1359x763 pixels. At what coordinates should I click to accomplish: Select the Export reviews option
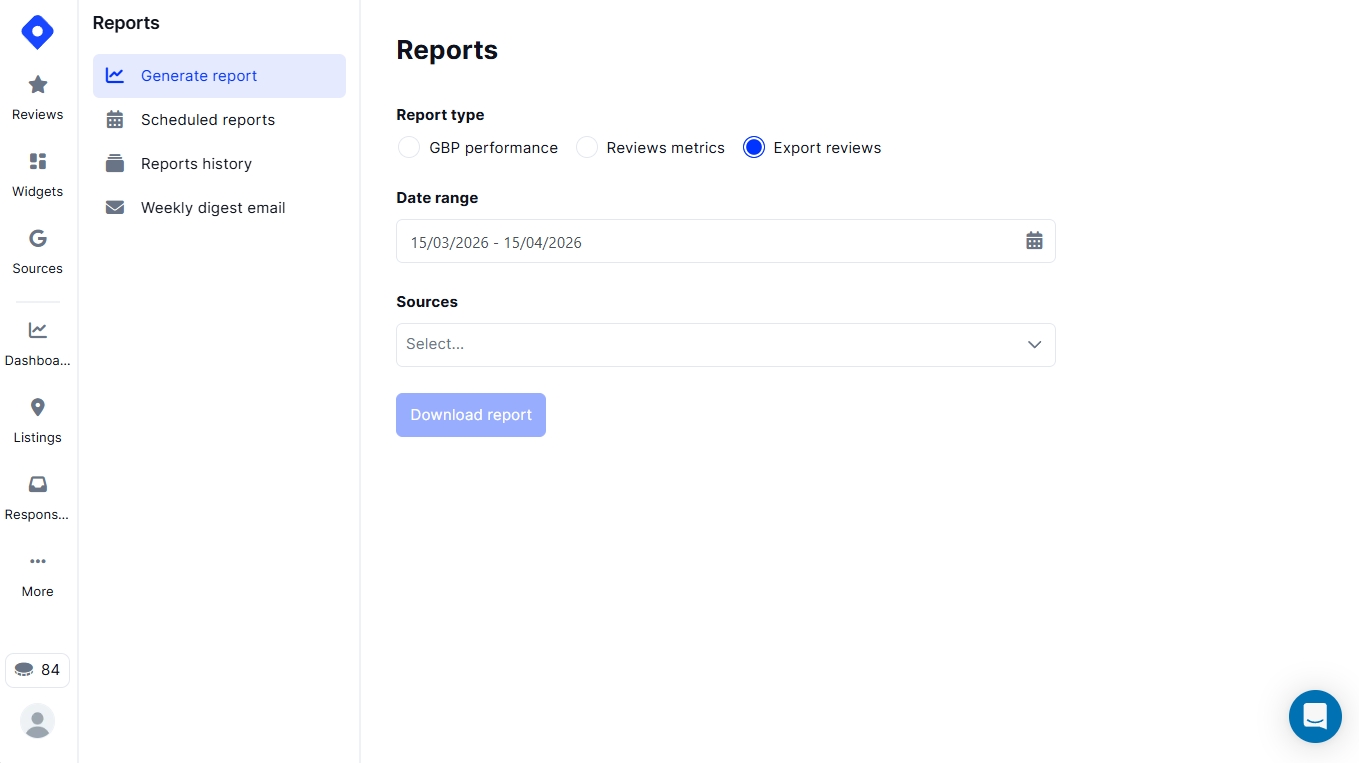pos(754,147)
